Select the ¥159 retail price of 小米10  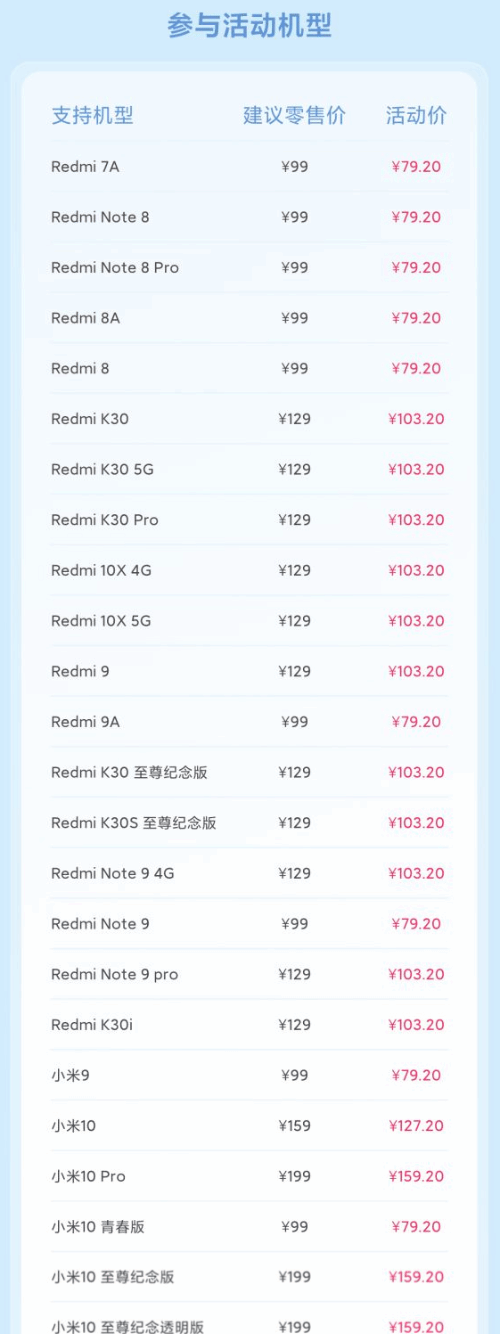pyautogui.click(x=294, y=1126)
